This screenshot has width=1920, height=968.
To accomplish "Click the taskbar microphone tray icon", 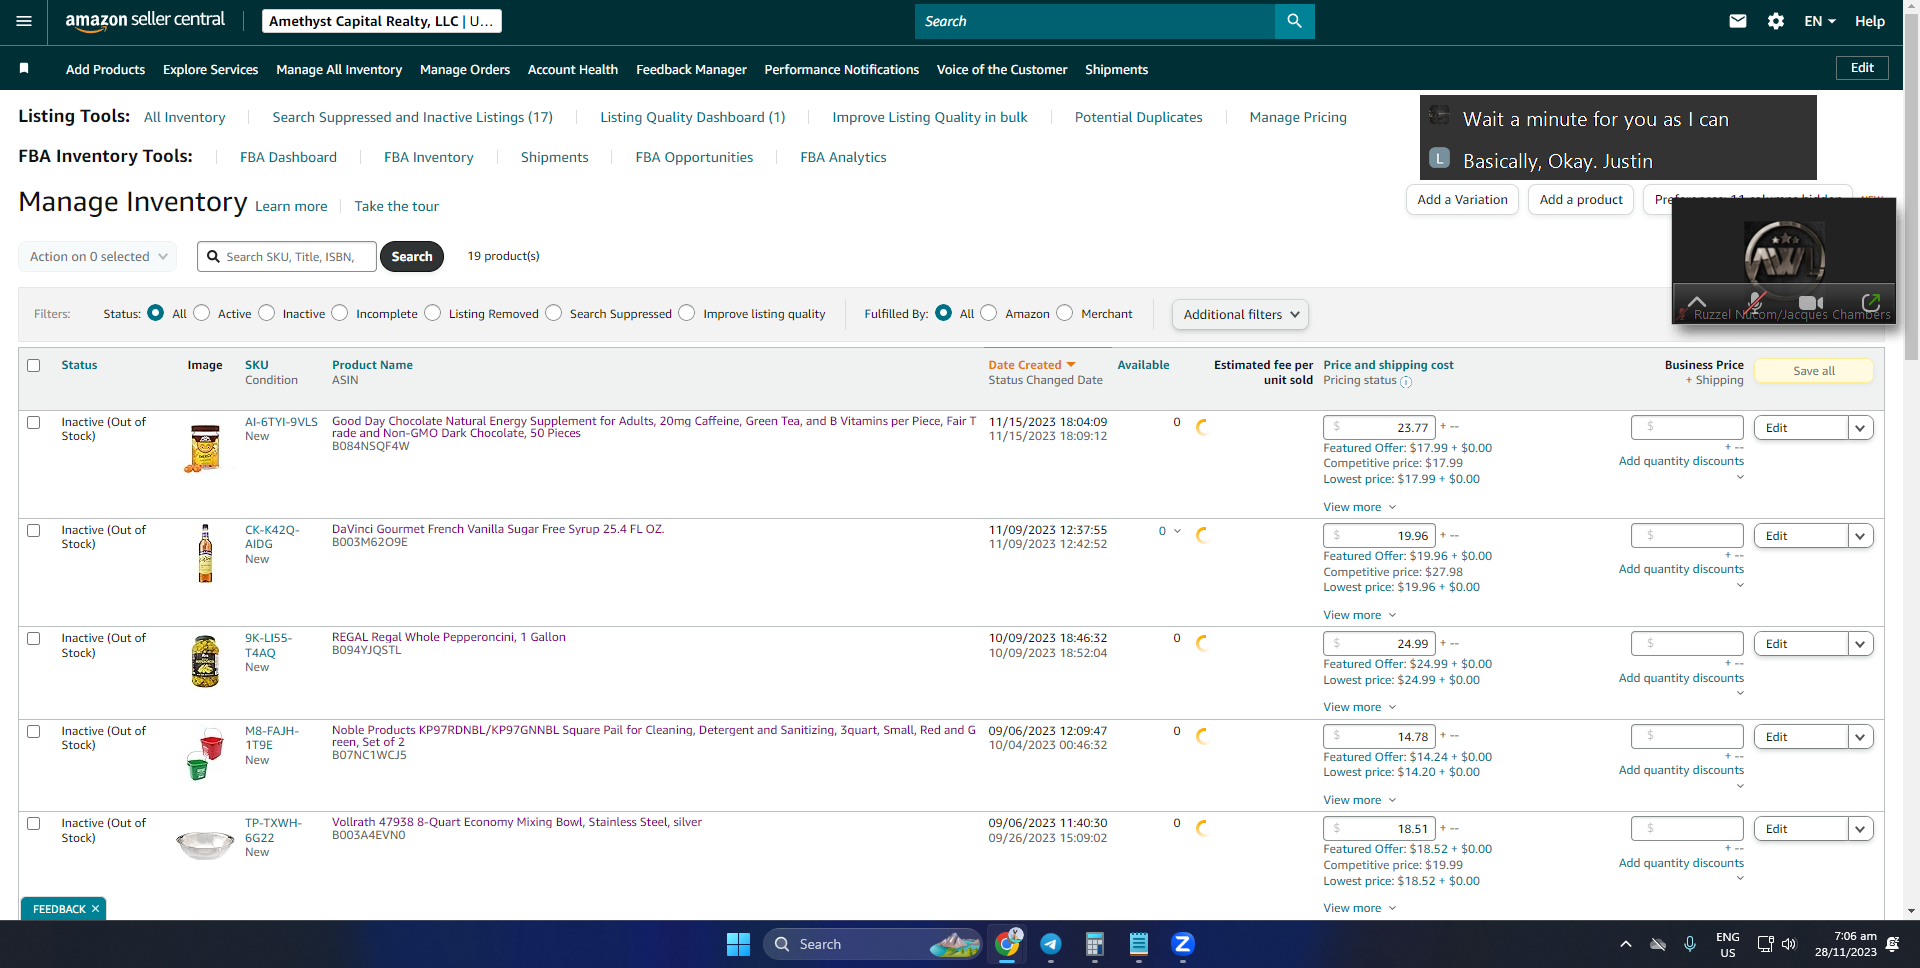I will [x=1690, y=944].
